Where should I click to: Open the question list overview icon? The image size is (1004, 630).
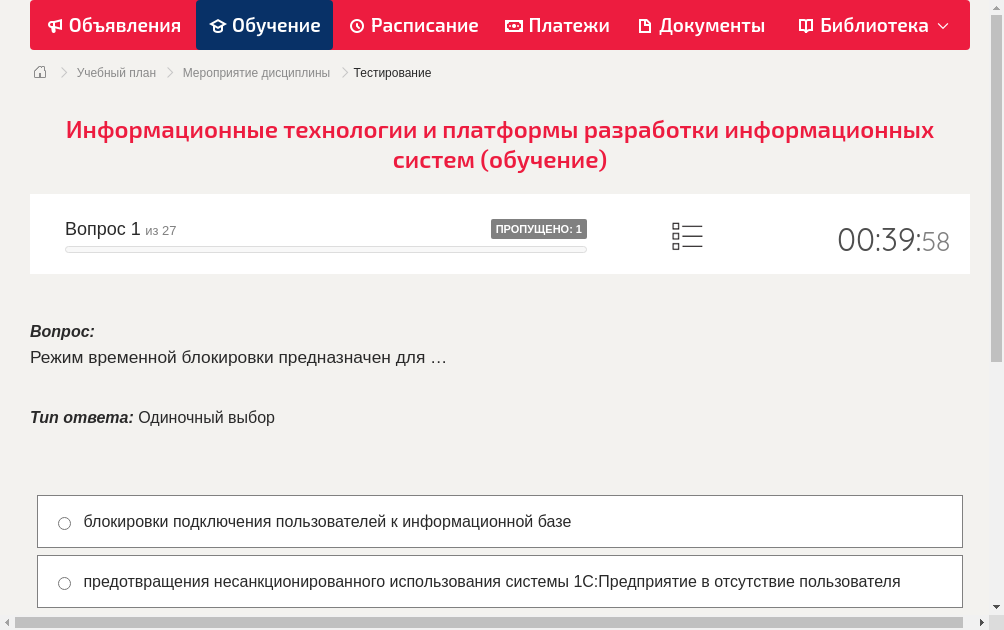tap(687, 235)
